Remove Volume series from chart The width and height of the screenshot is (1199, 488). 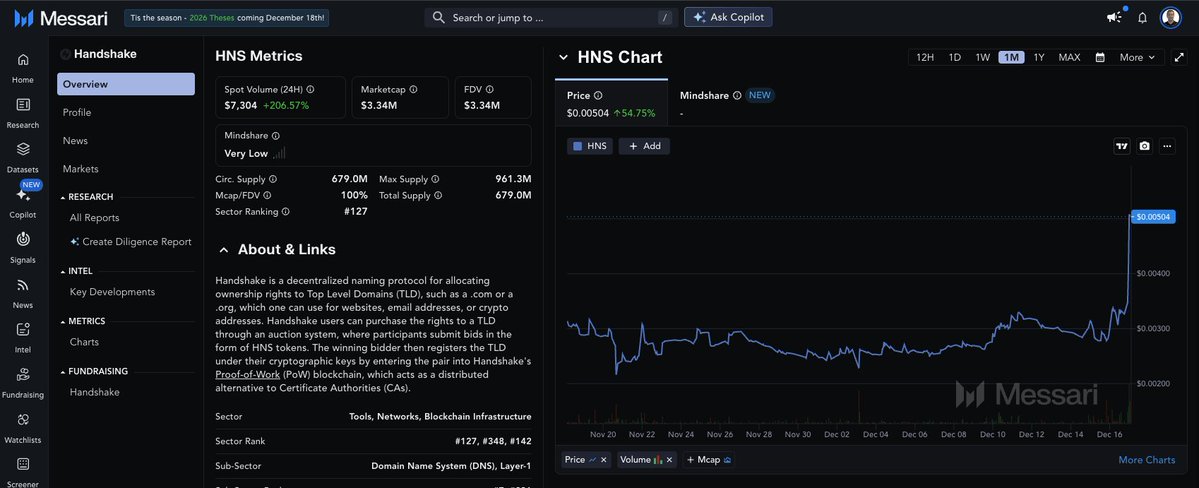click(669, 460)
